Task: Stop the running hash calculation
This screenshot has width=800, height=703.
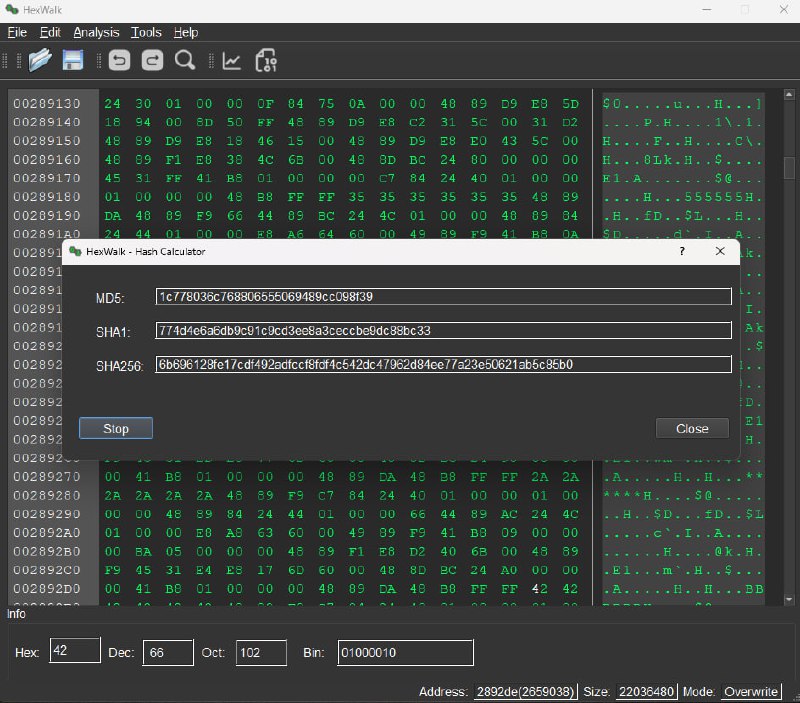Action: (115, 428)
